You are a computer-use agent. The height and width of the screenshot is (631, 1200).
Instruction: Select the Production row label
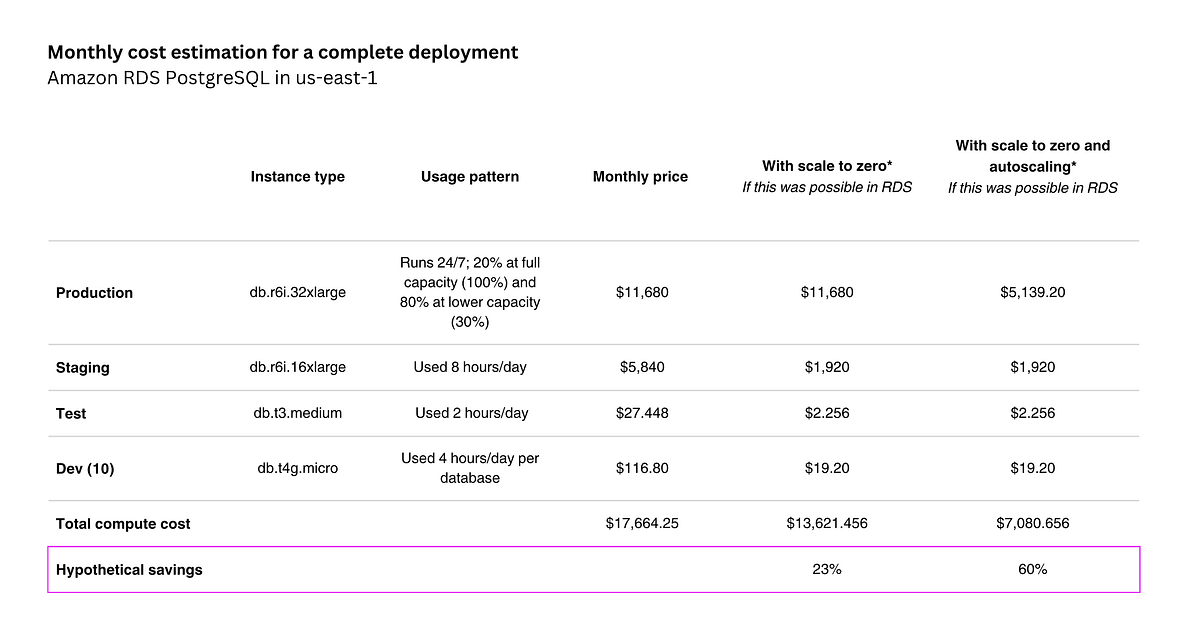94,293
